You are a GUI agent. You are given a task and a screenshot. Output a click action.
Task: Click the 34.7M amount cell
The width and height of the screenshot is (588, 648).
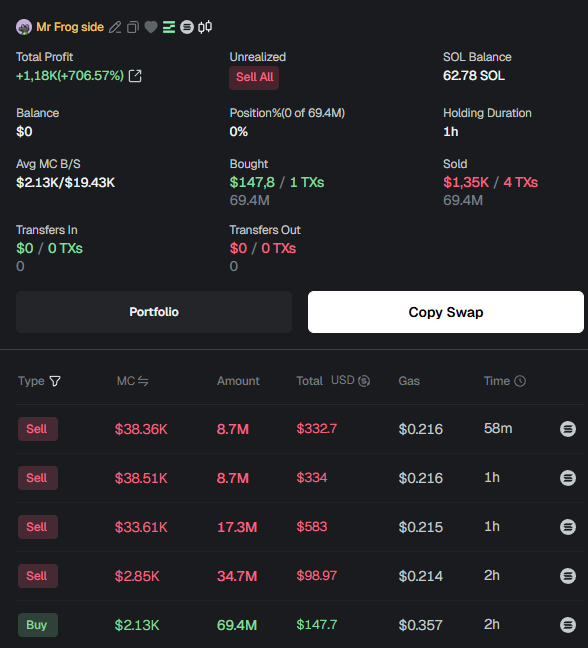point(237,576)
